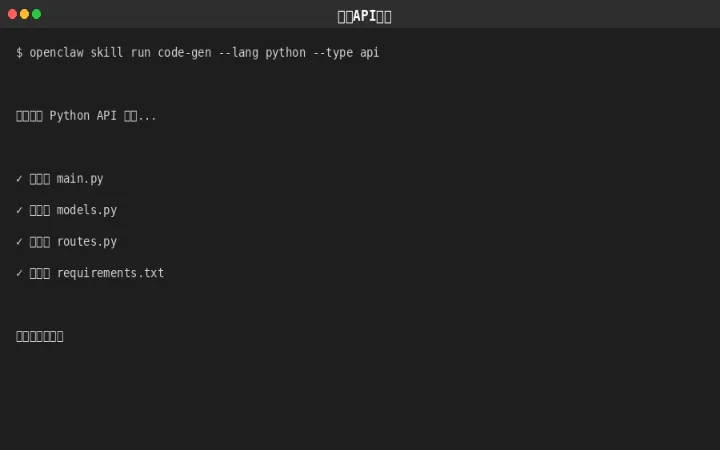Click the "$" shell prompt symbol

[x=19, y=53]
